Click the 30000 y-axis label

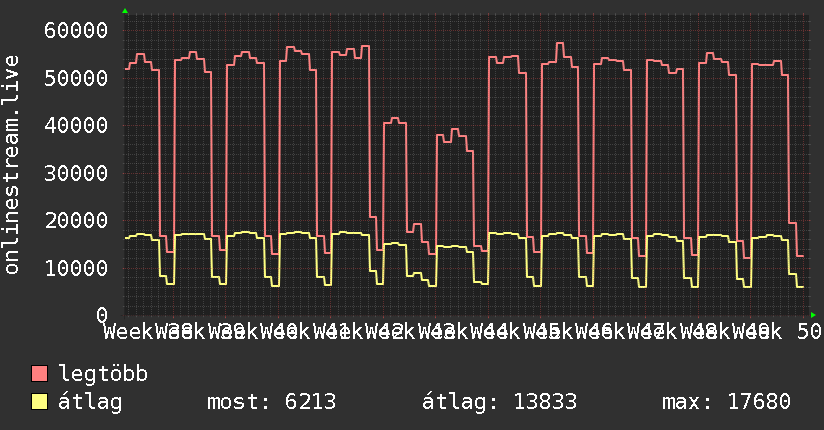click(76, 173)
